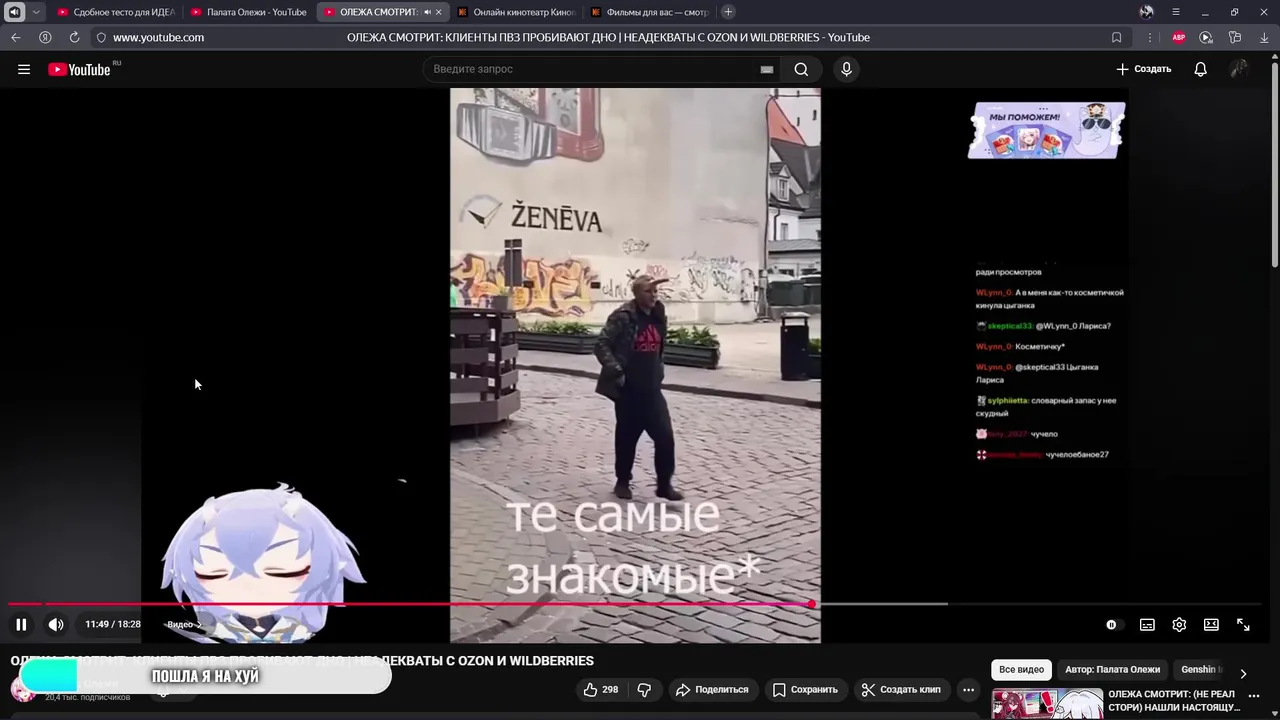Bookmark this page
Screen dimensions: 1280x720
[x=1116, y=37]
